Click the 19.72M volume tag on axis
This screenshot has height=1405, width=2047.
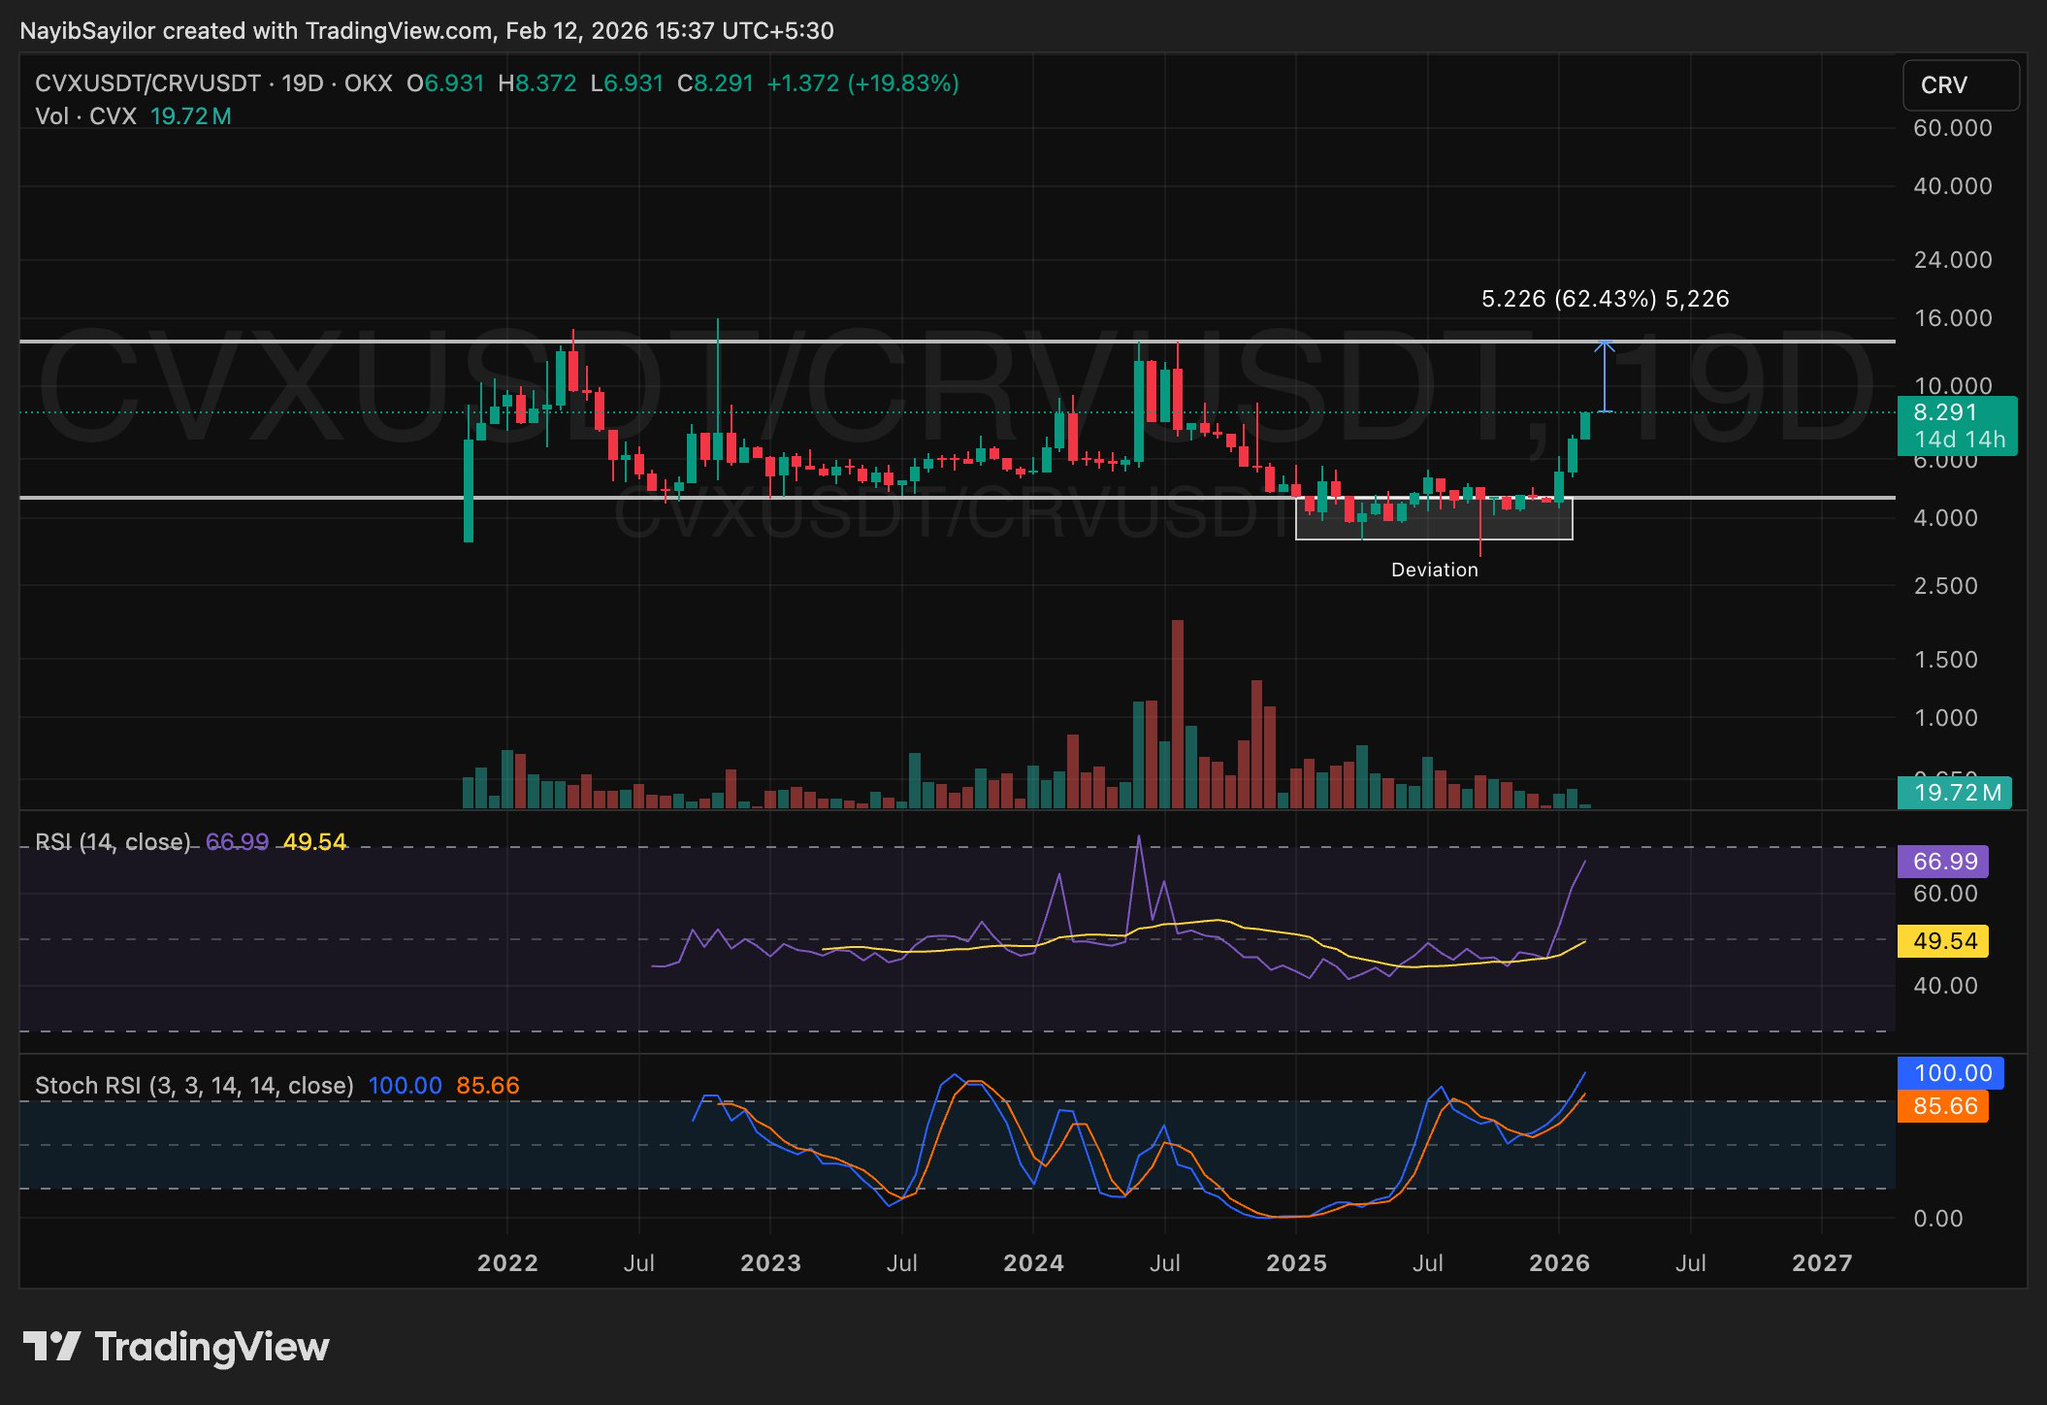point(1955,793)
